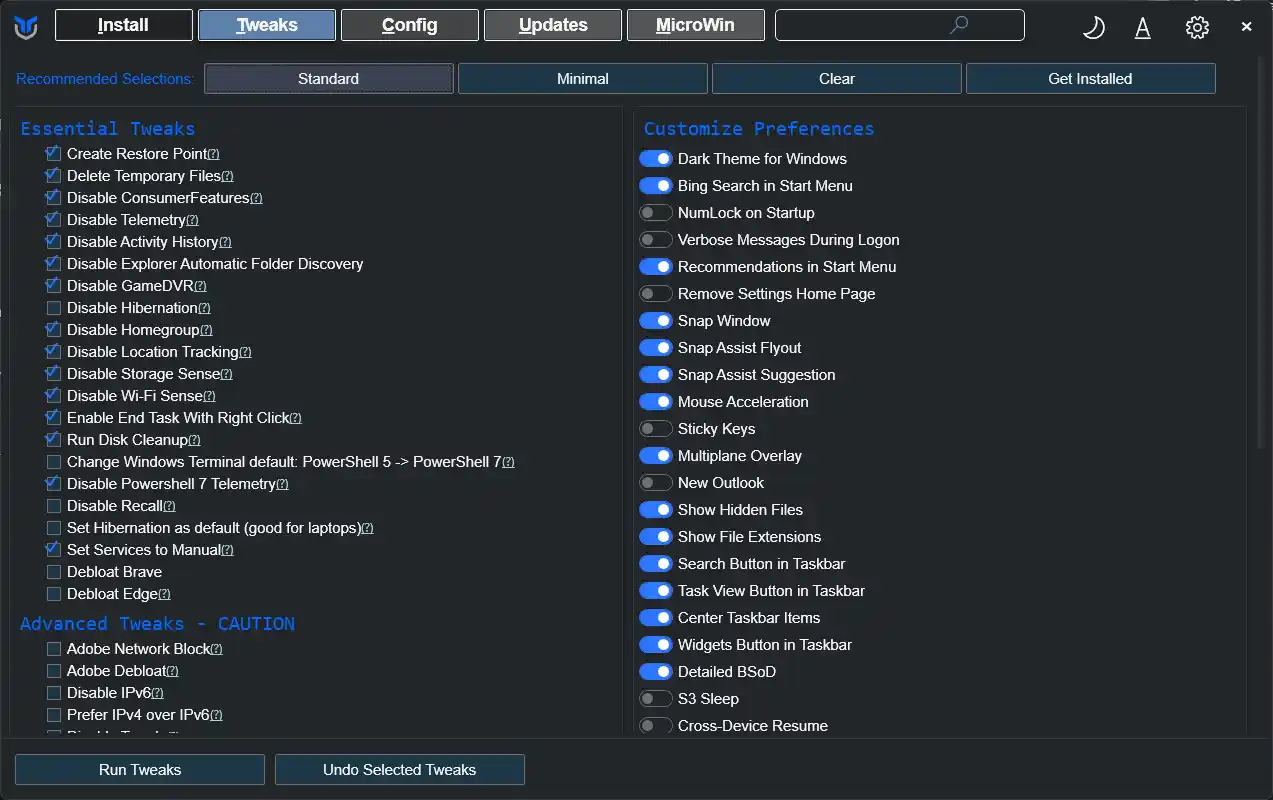Open the MicroWin tab
This screenshot has width=1273, height=800.
696,25
